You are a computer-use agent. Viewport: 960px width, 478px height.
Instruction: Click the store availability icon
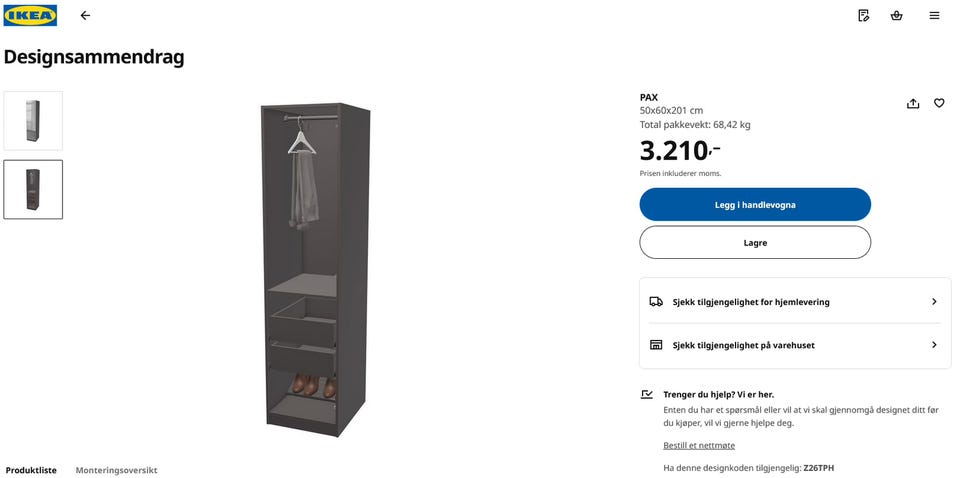click(656, 345)
